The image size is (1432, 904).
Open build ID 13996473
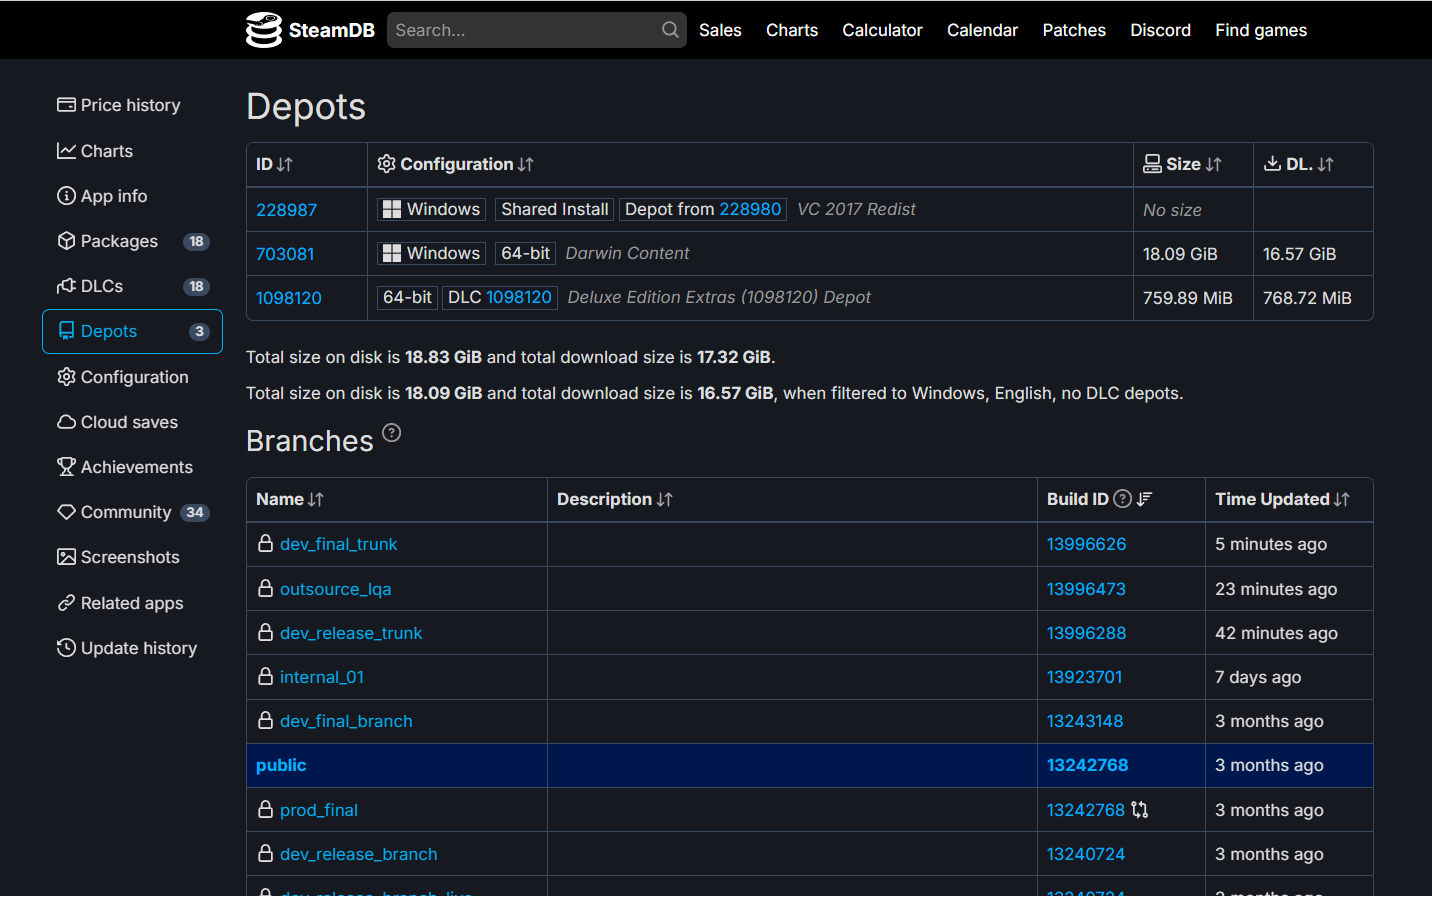point(1086,589)
